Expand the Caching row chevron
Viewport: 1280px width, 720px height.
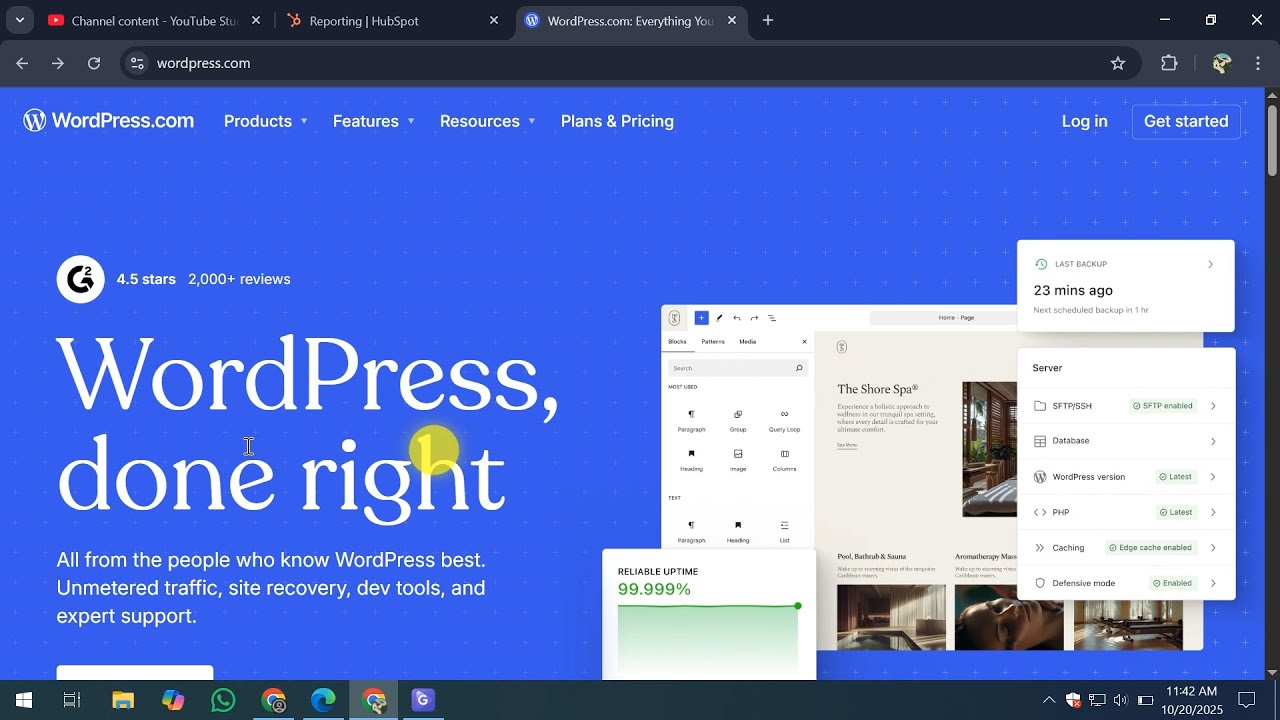click(1213, 548)
